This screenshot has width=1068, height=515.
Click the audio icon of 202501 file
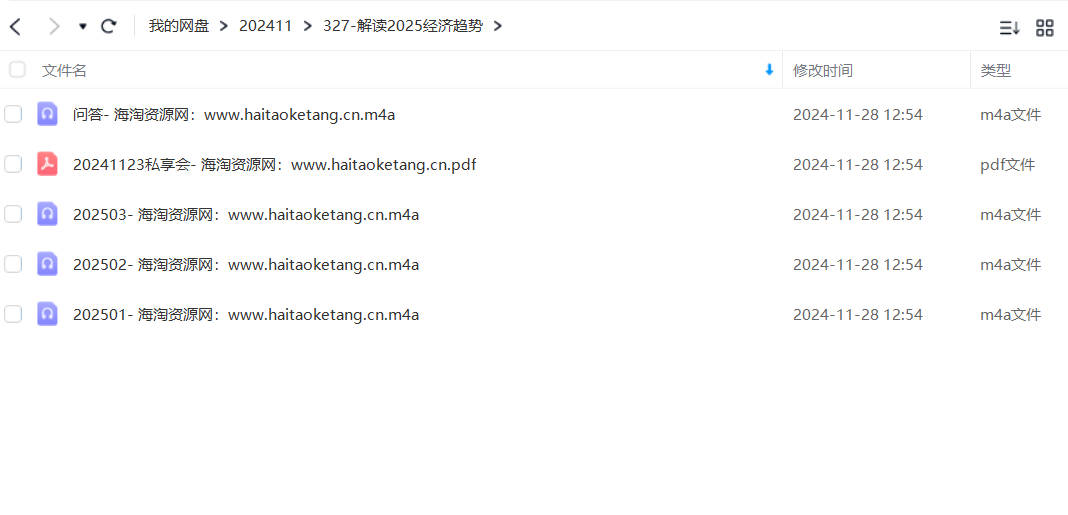click(47, 314)
